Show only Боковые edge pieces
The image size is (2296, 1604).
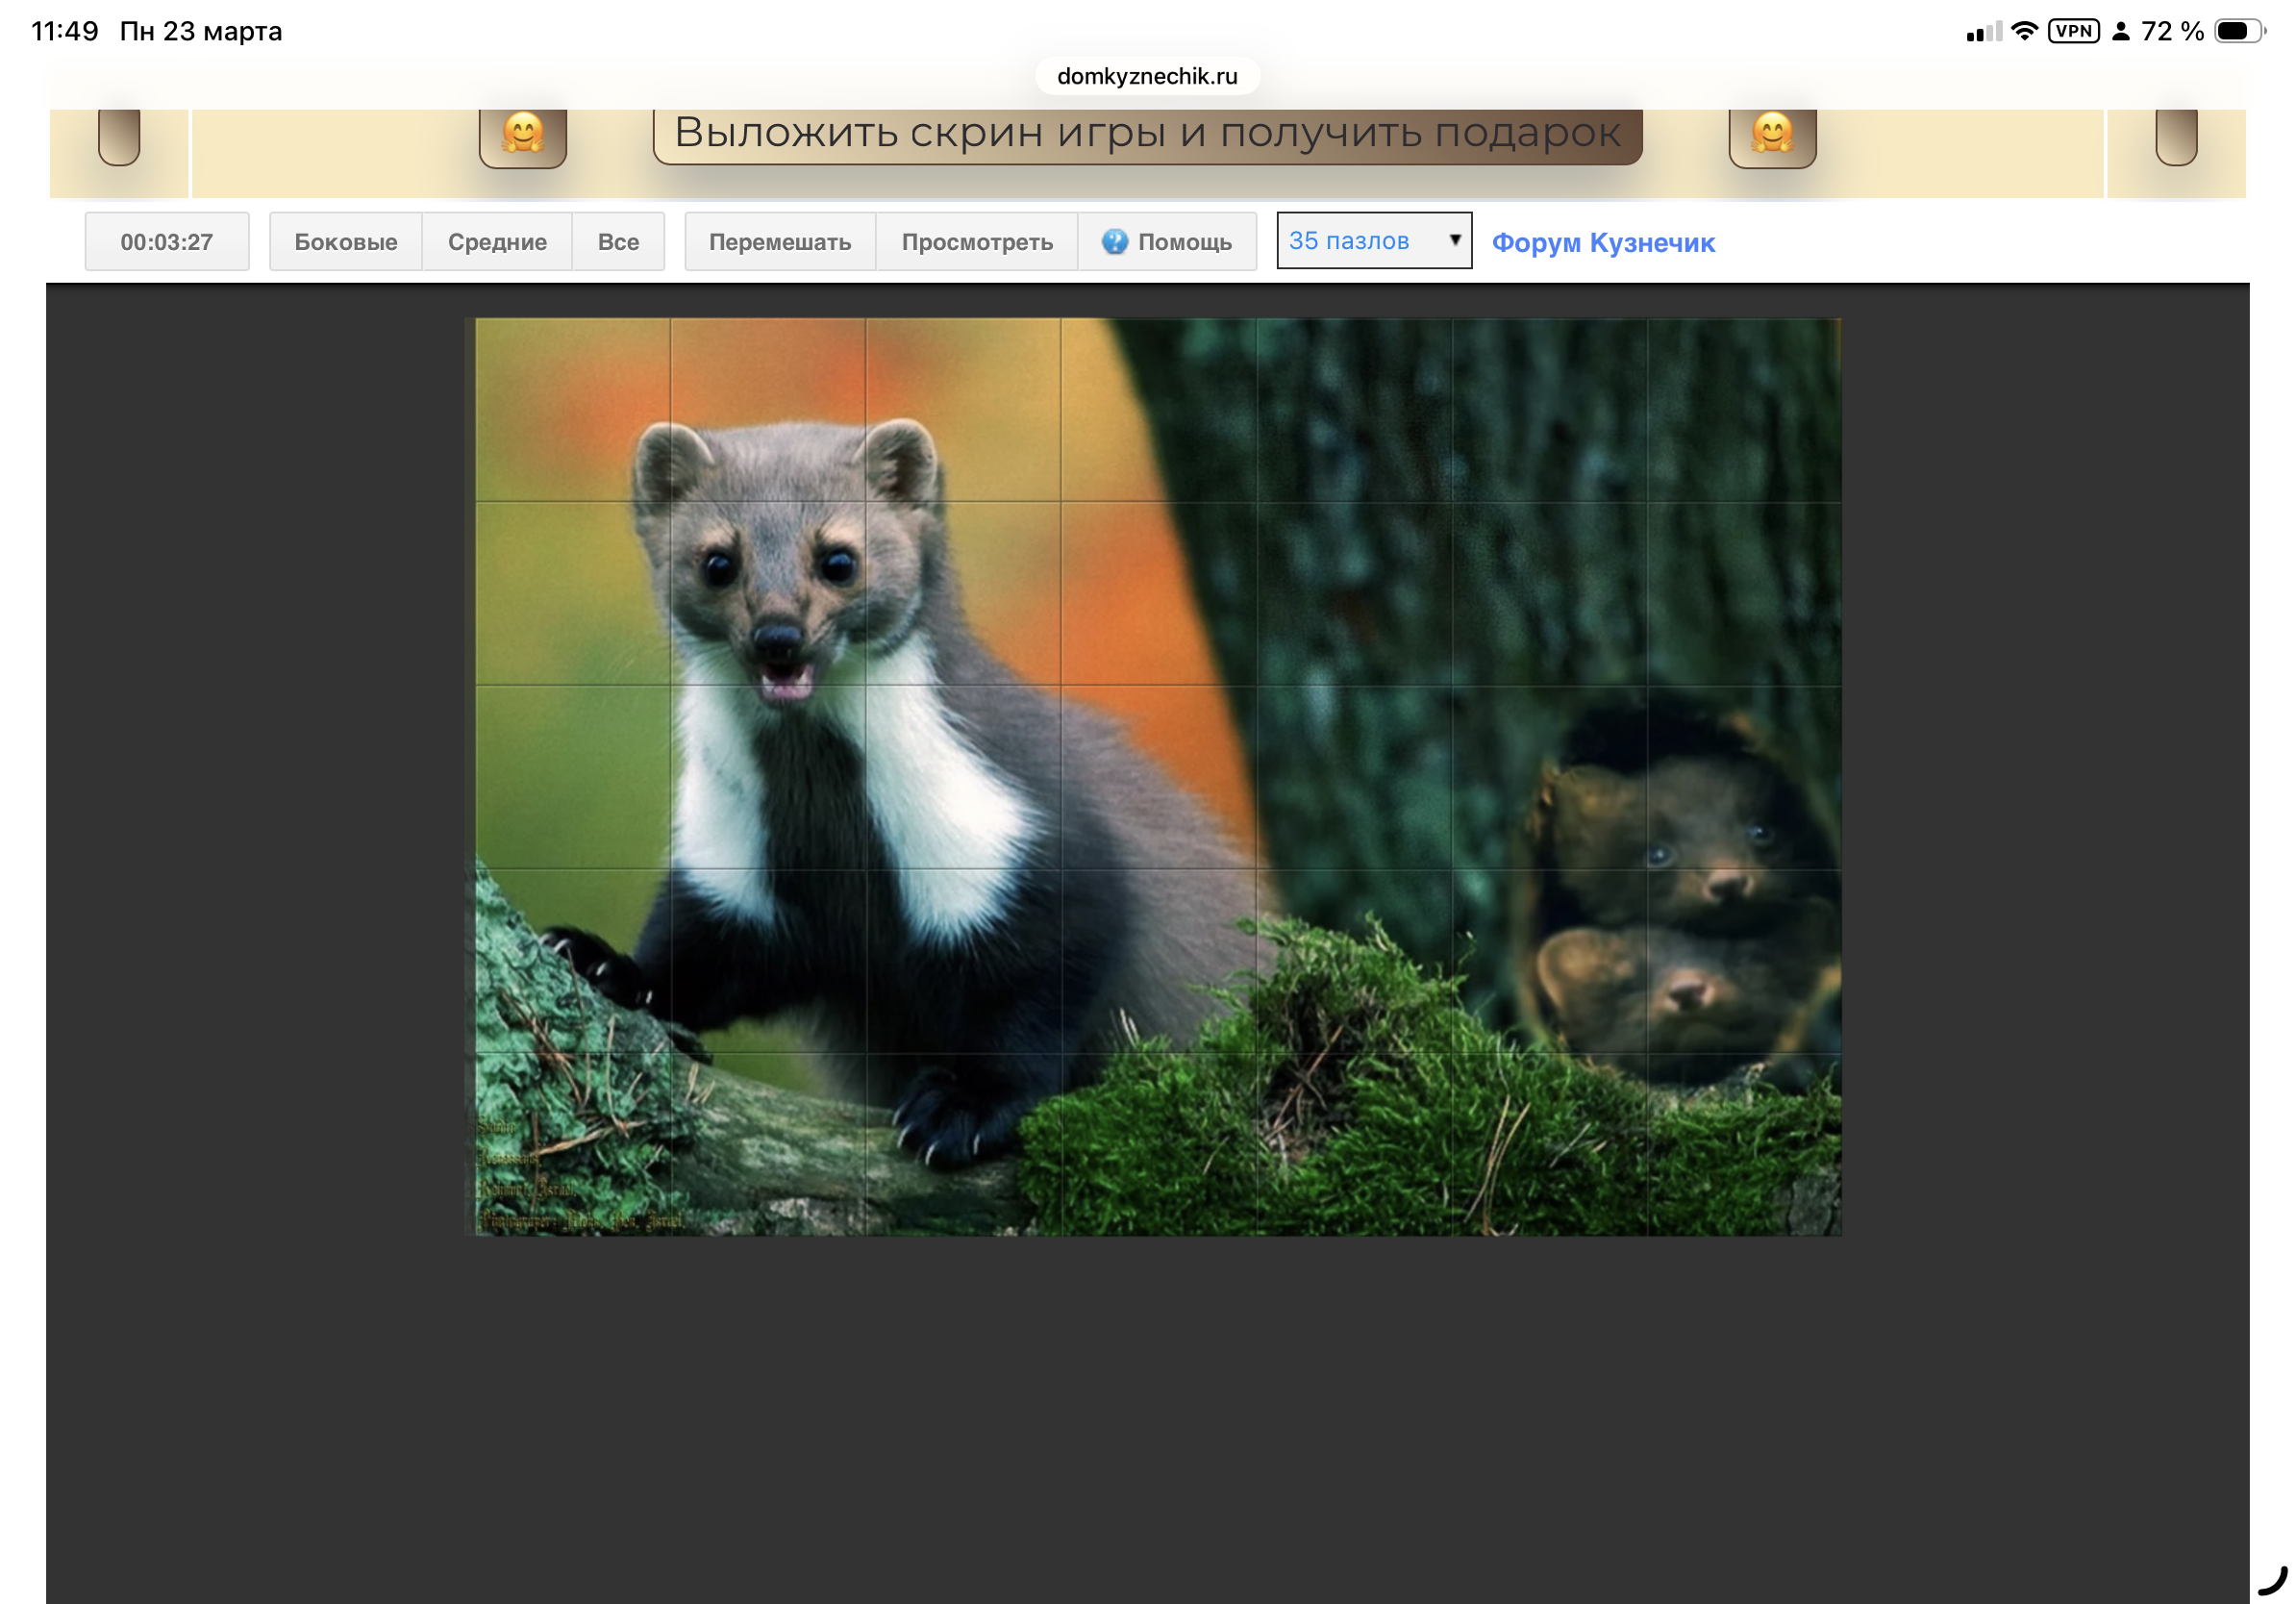(x=345, y=242)
